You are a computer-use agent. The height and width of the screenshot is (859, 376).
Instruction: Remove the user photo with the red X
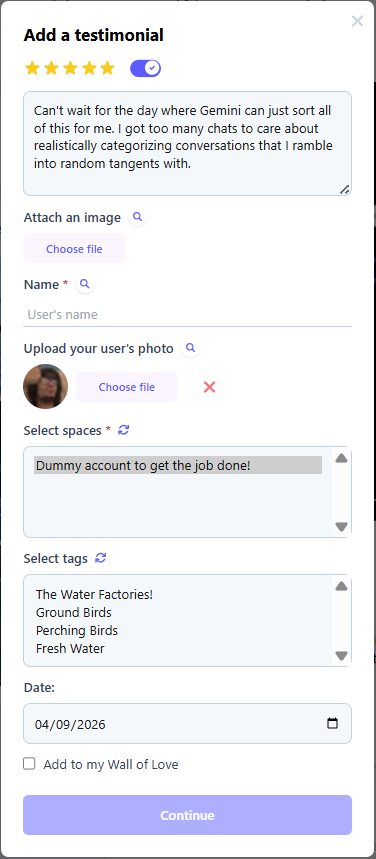pos(209,387)
